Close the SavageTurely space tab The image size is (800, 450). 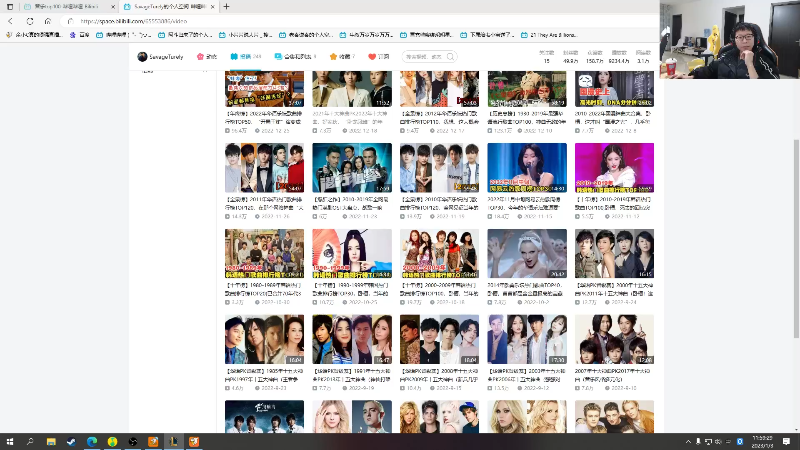pyautogui.click(x=213, y=7)
